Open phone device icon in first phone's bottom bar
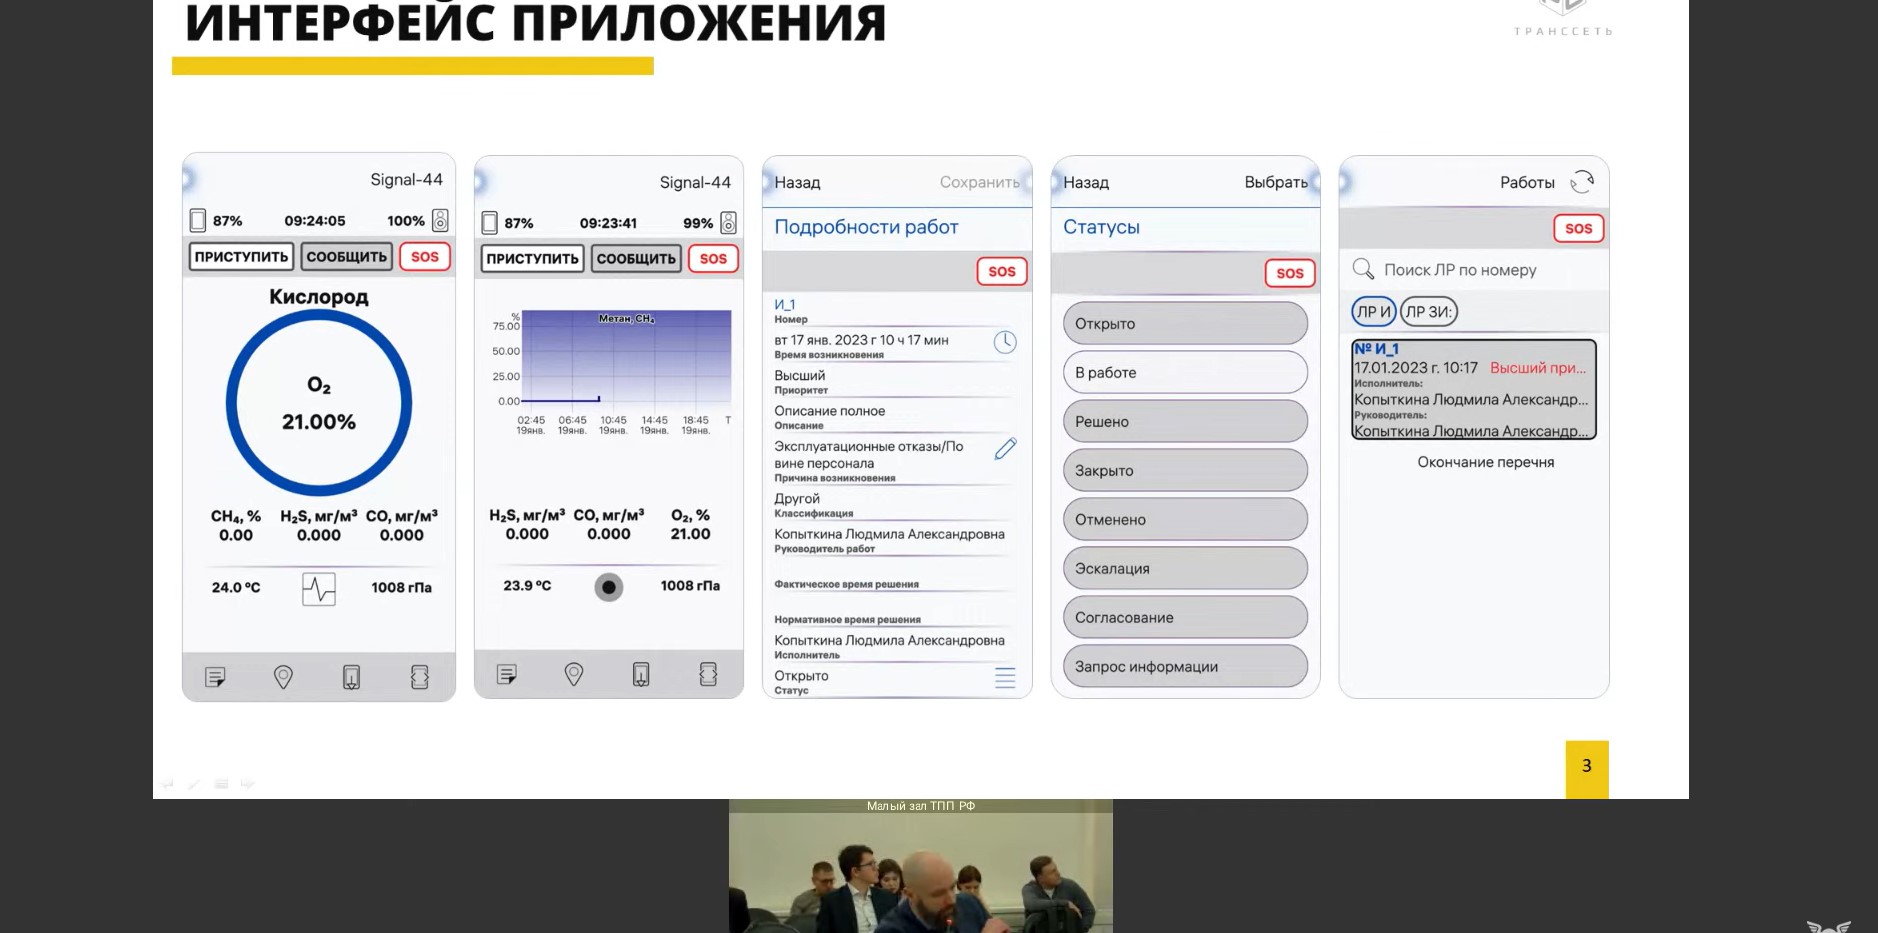The image size is (1878, 933). (351, 678)
